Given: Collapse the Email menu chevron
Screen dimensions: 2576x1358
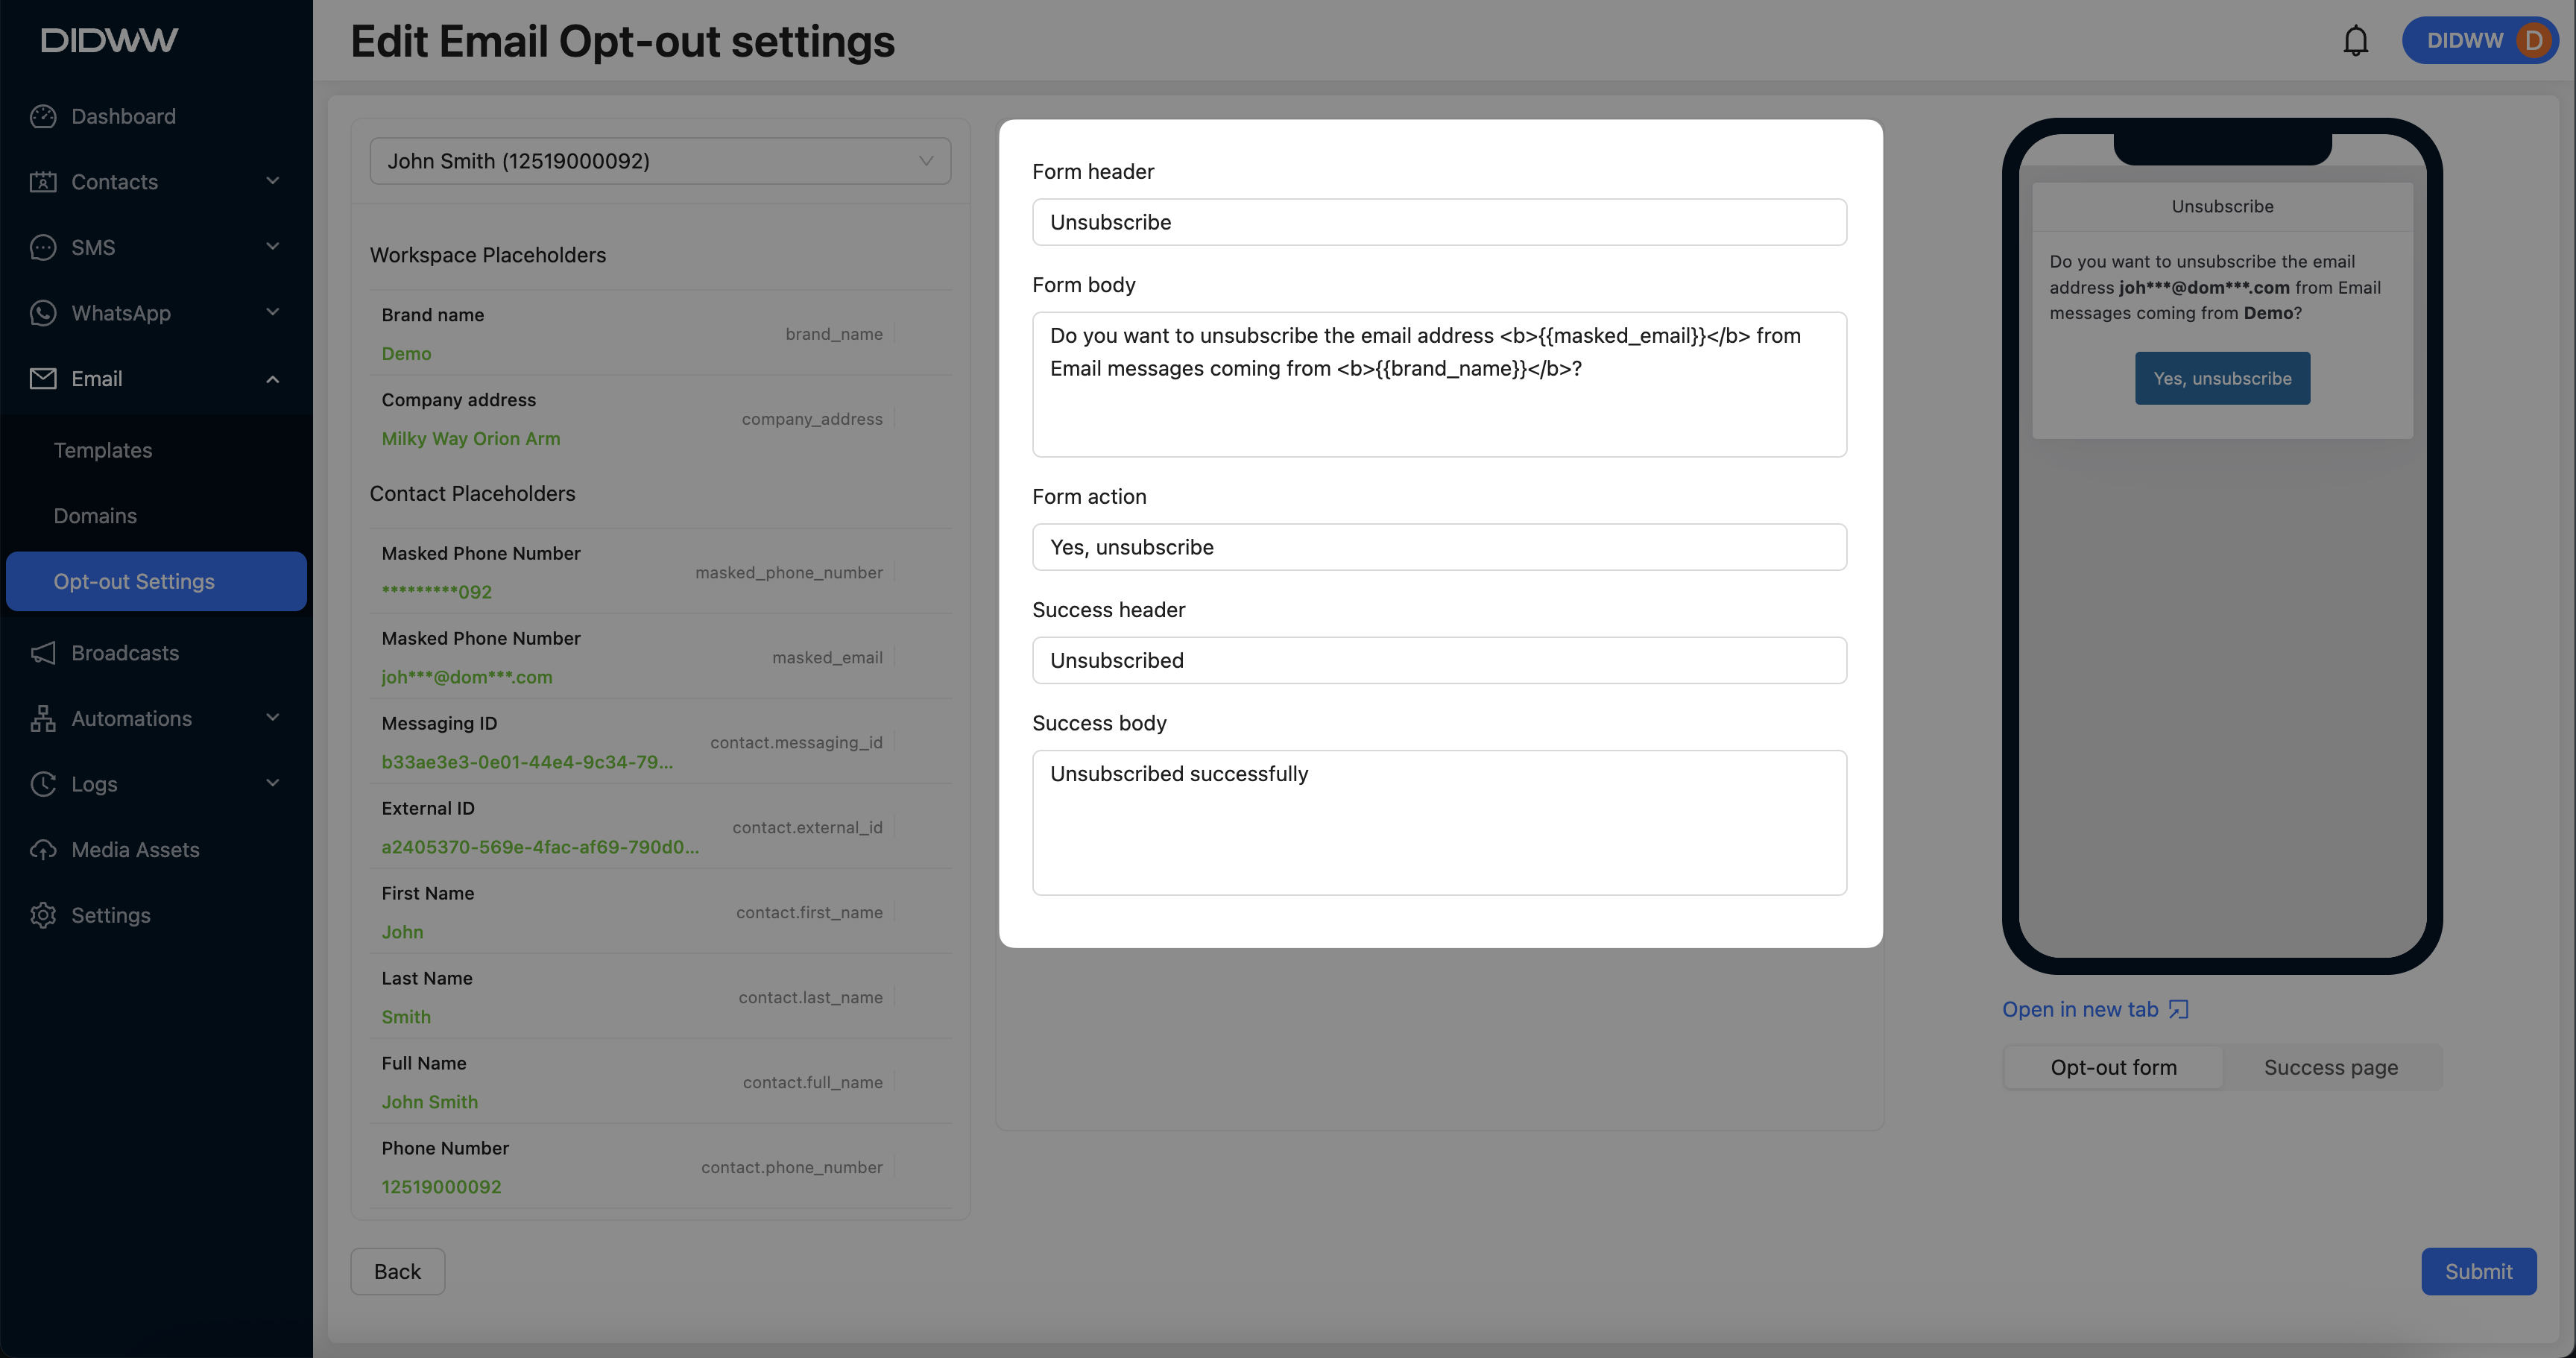Looking at the screenshot, I should tap(273, 379).
